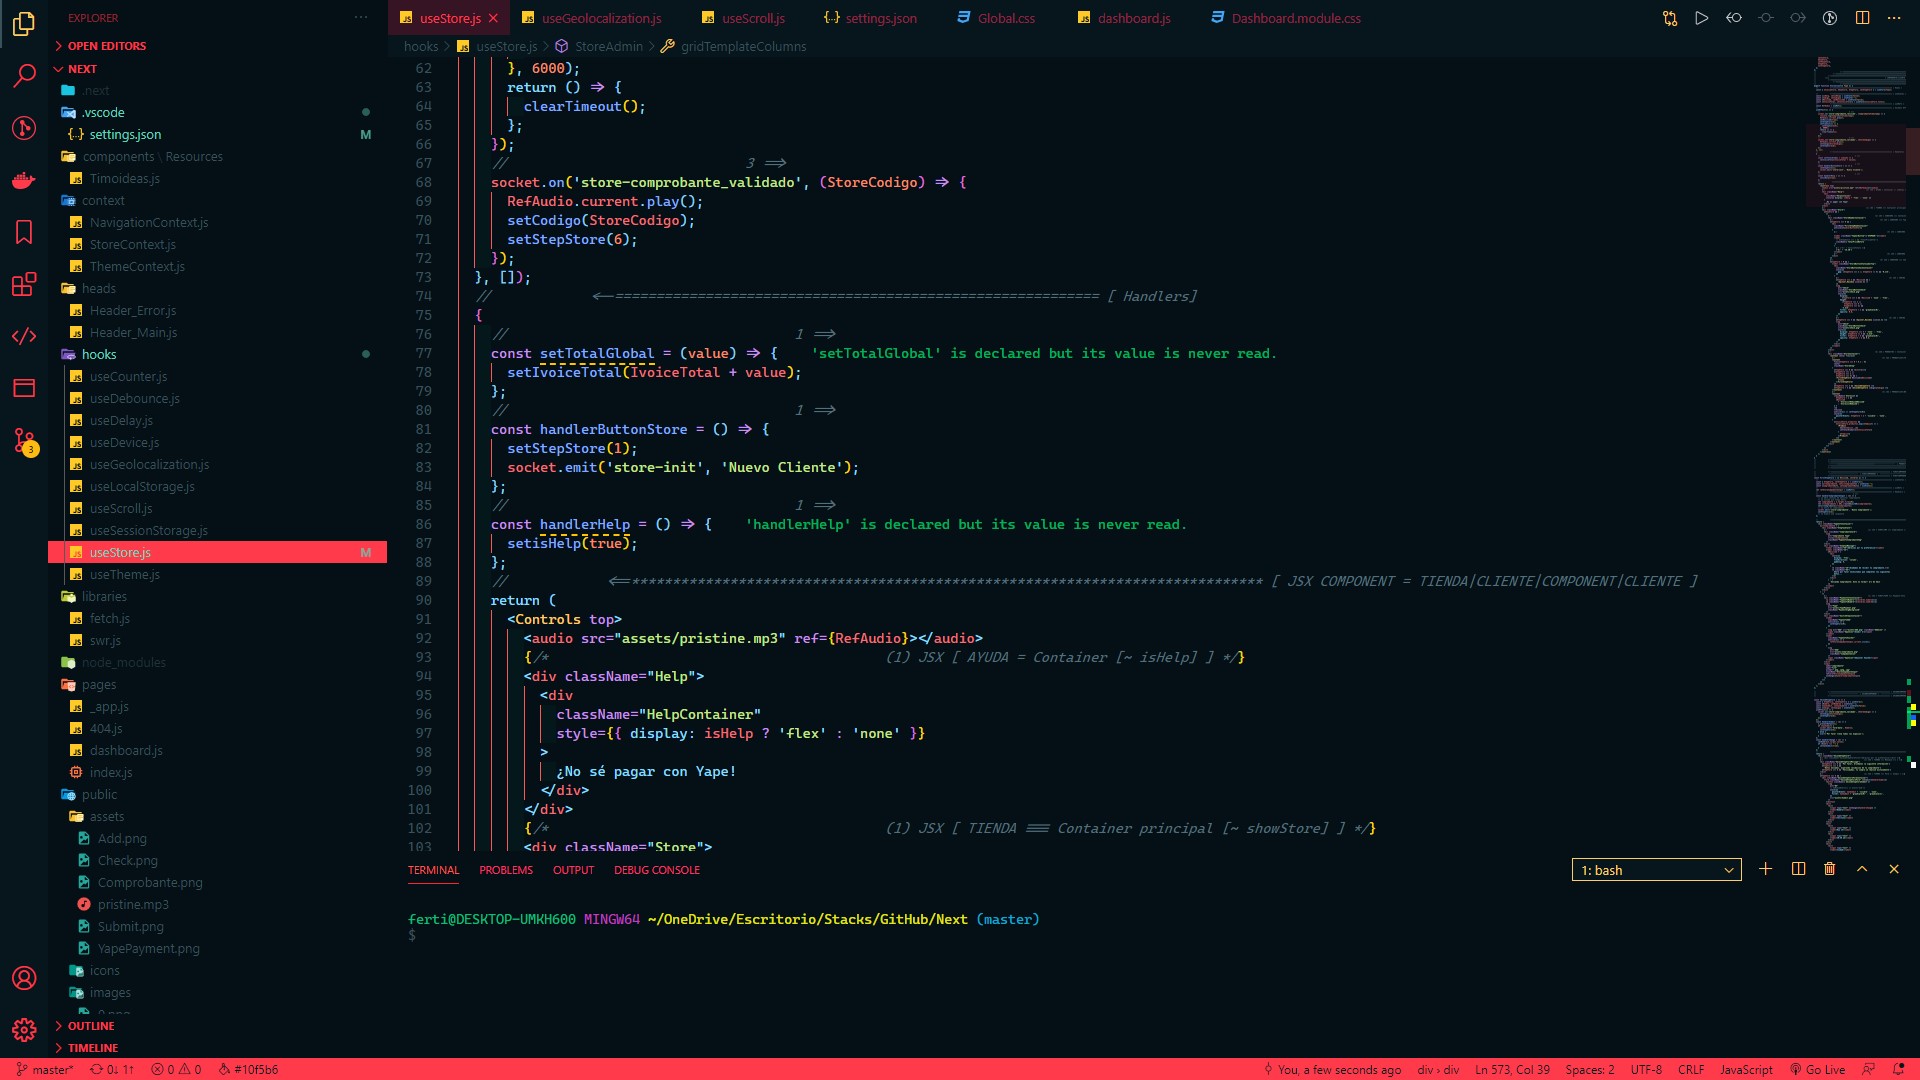Expand the OUTLINE section
Image resolution: width=1920 pixels, height=1080 pixels.
pos(90,1026)
